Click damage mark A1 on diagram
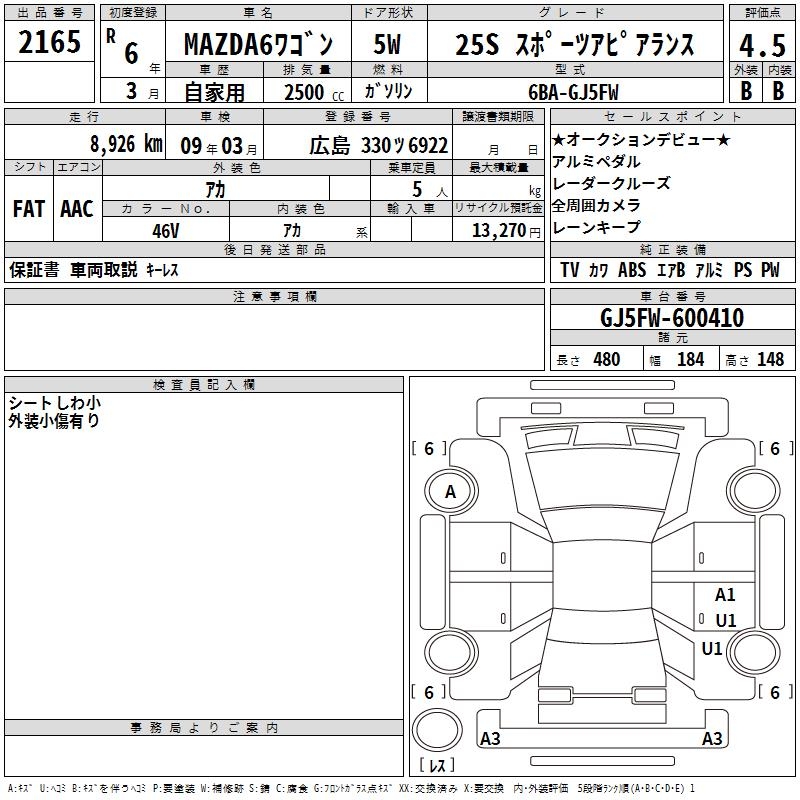Image resolution: width=800 pixels, height=800 pixels. tap(725, 594)
